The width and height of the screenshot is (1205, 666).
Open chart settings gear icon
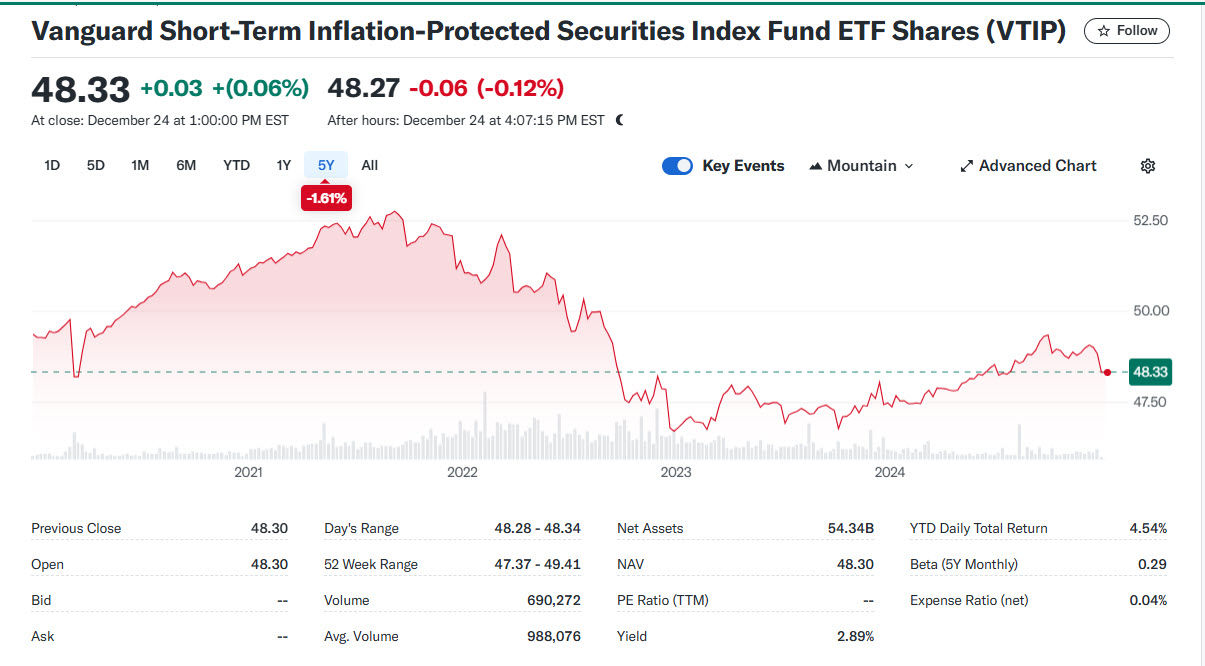(x=1148, y=166)
